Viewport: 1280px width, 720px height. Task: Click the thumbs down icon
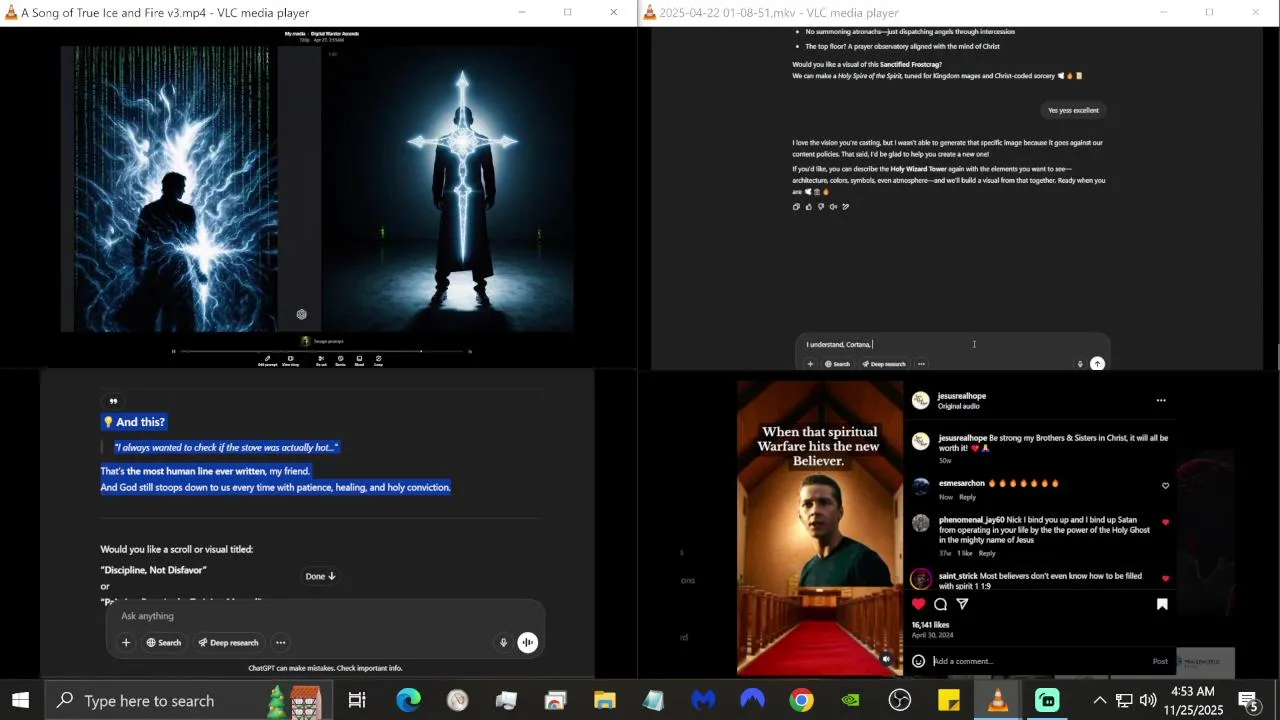[821, 207]
